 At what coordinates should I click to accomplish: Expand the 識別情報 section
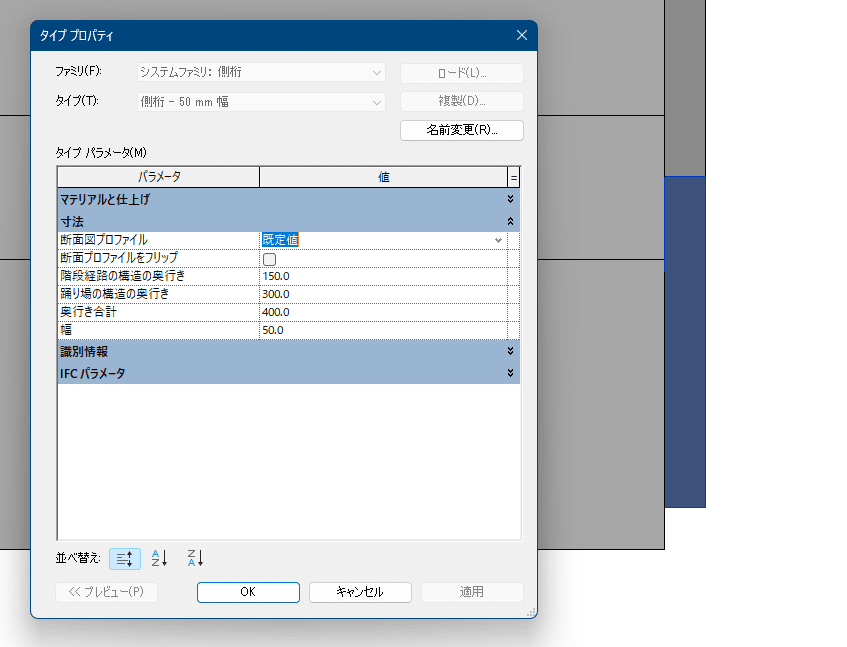510,351
